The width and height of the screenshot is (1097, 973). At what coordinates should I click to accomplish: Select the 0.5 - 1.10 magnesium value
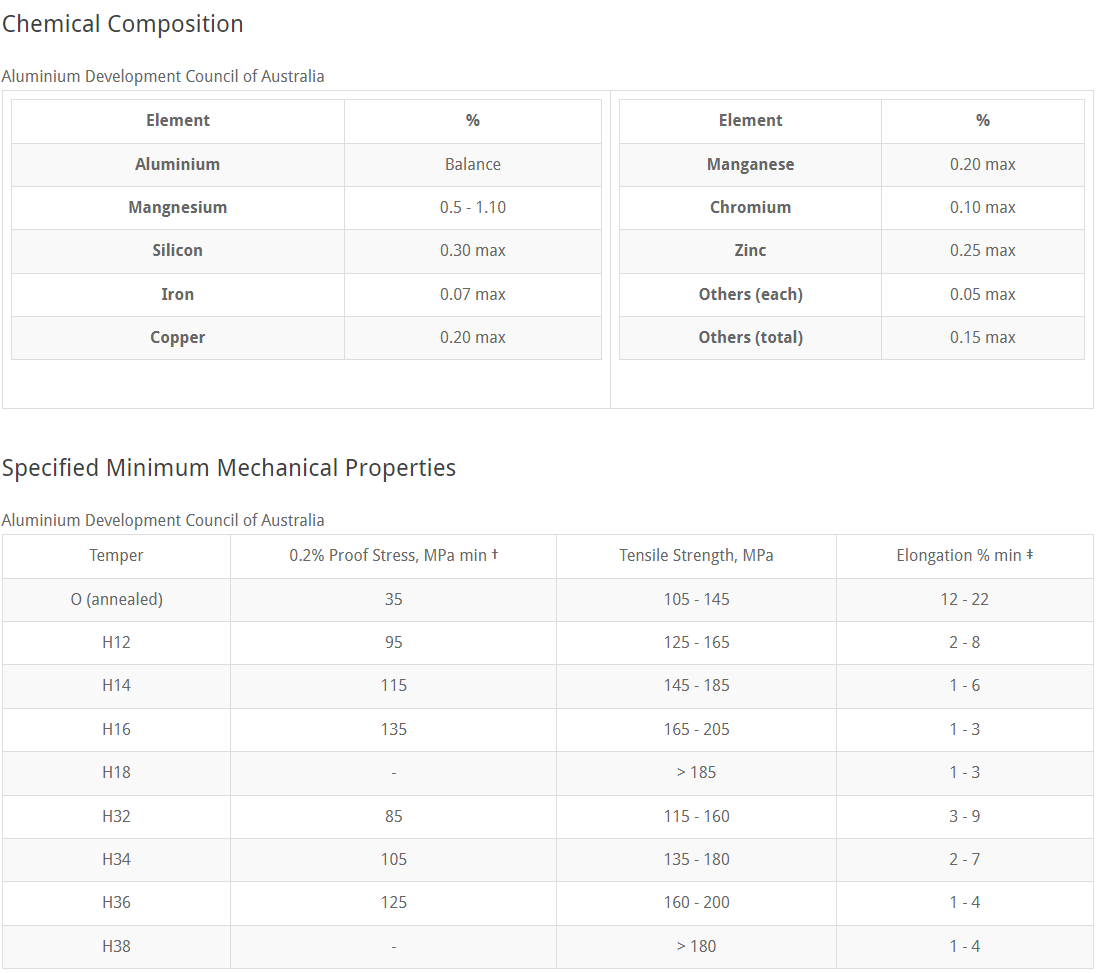point(472,207)
